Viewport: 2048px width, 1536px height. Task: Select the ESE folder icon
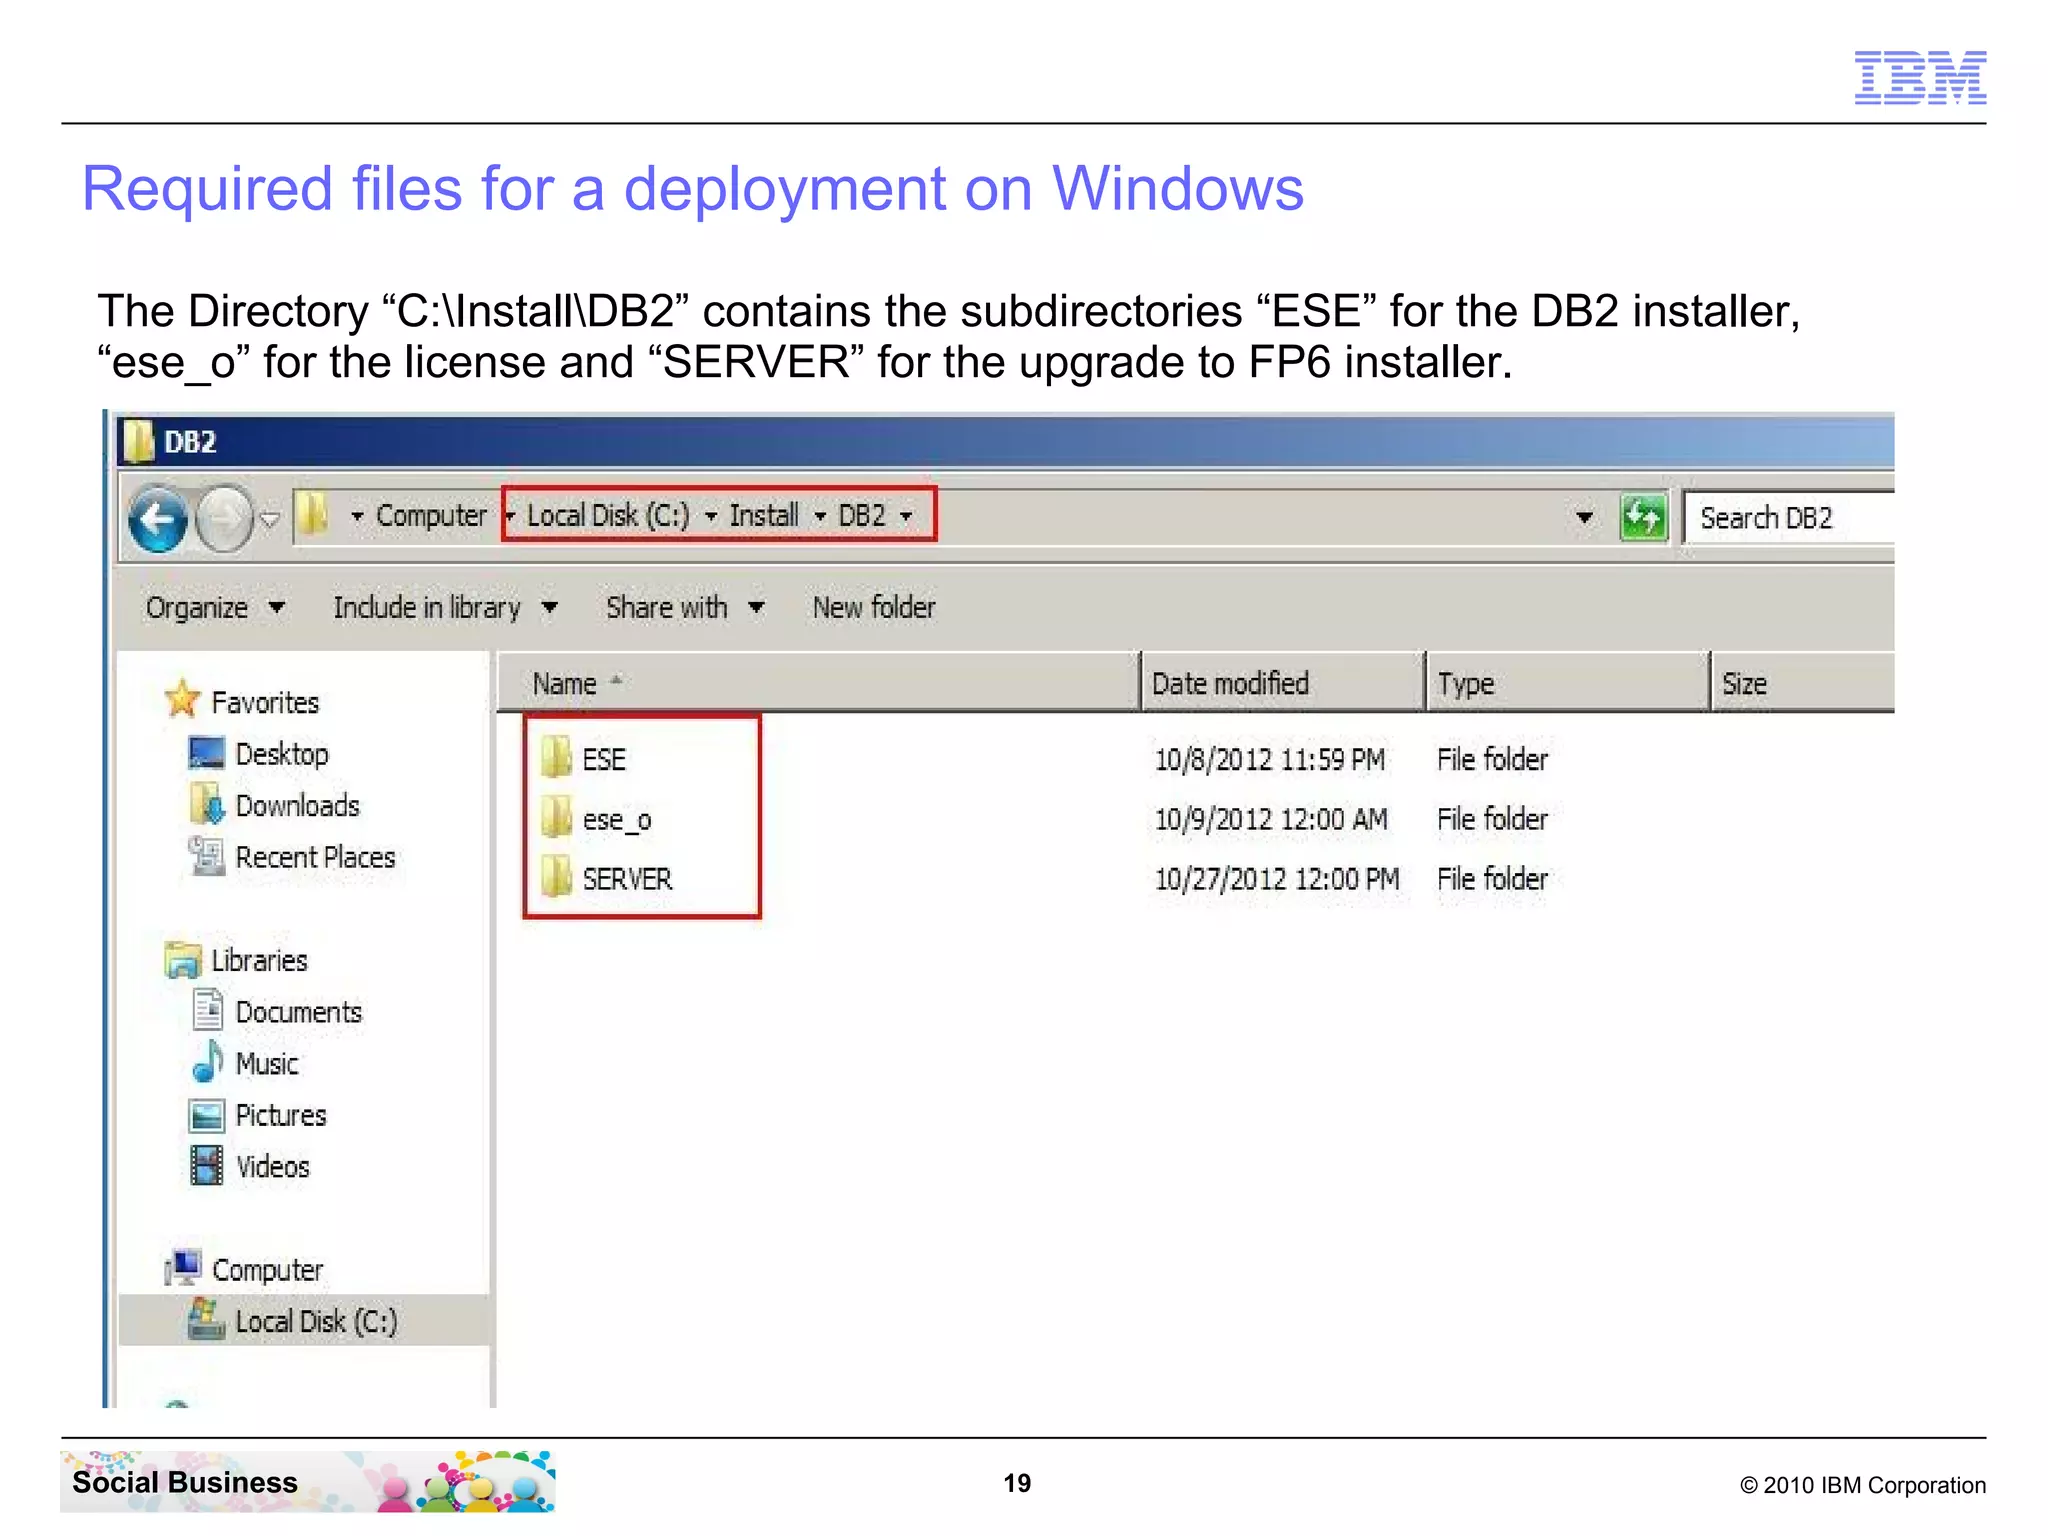[x=556, y=758]
